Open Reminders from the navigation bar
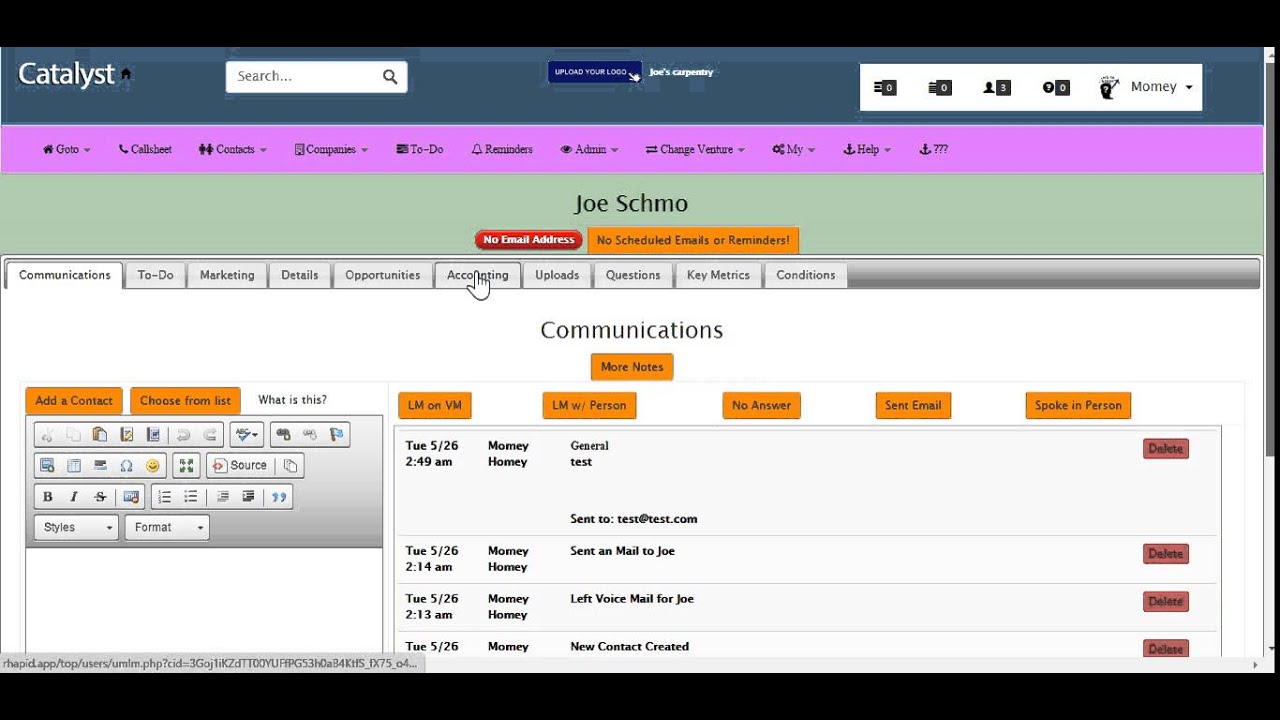The height and width of the screenshot is (720, 1280). (x=502, y=149)
